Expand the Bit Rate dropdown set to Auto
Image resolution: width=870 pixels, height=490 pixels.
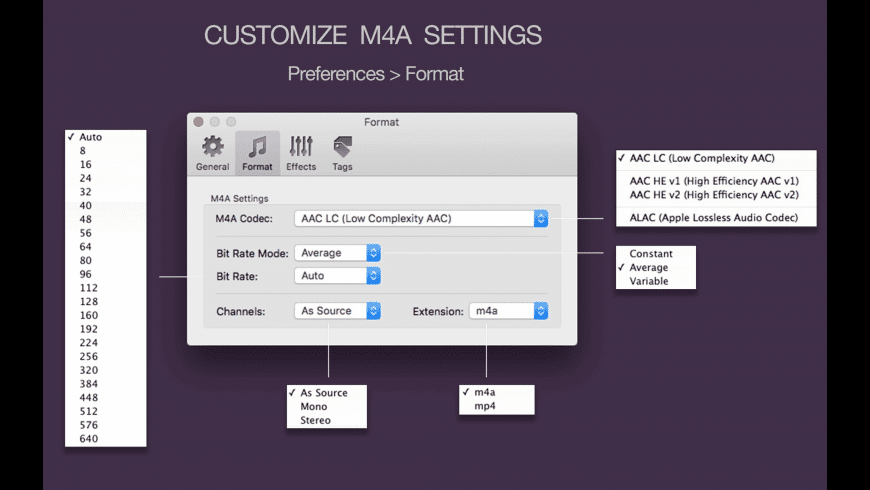[337, 276]
